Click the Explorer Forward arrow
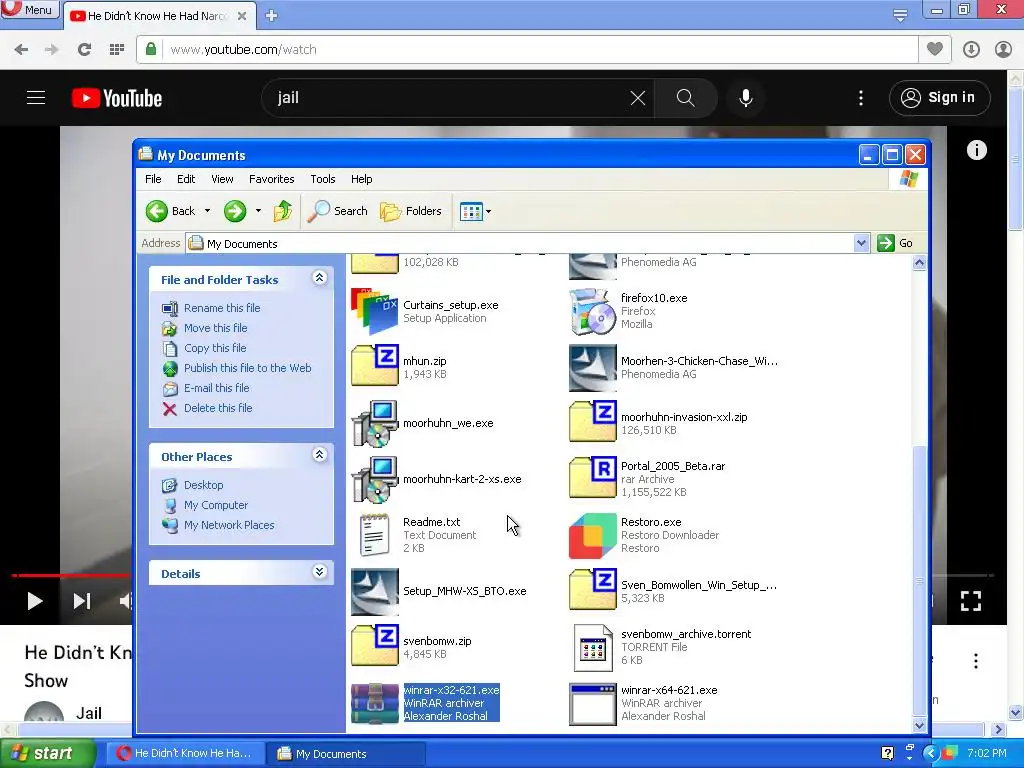Screen dimensions: 1024x768 [x=235, y=211]
